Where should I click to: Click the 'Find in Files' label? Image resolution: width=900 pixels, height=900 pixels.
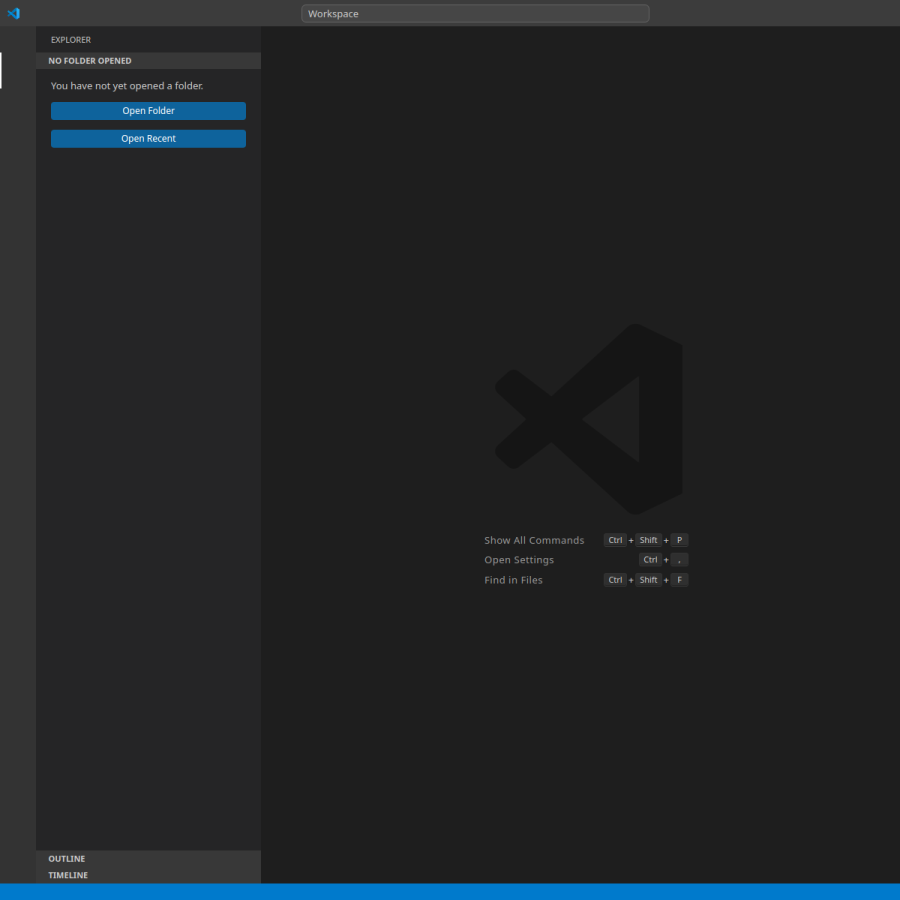point(513,580)
